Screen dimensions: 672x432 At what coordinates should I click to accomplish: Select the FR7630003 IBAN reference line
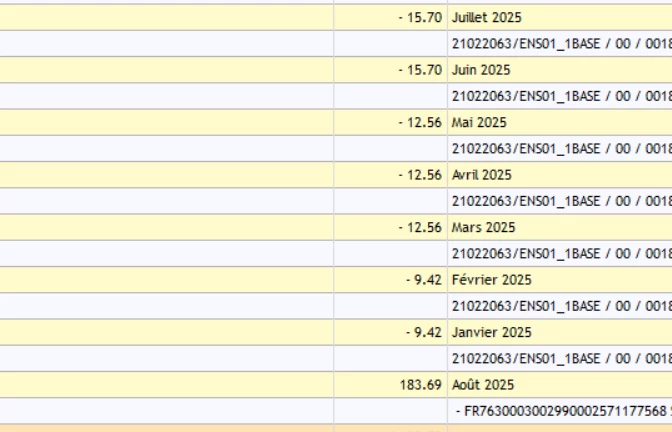(564, 411)
